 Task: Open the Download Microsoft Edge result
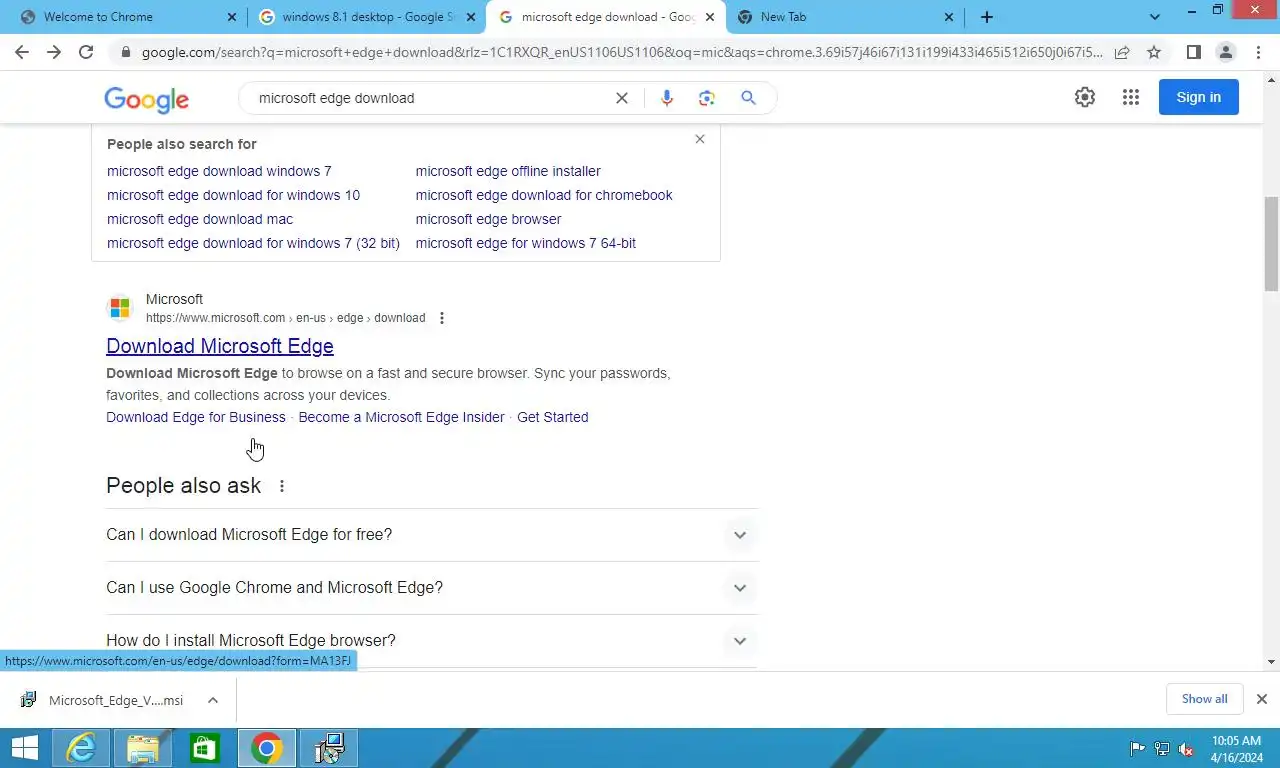(x=220, y=346)
